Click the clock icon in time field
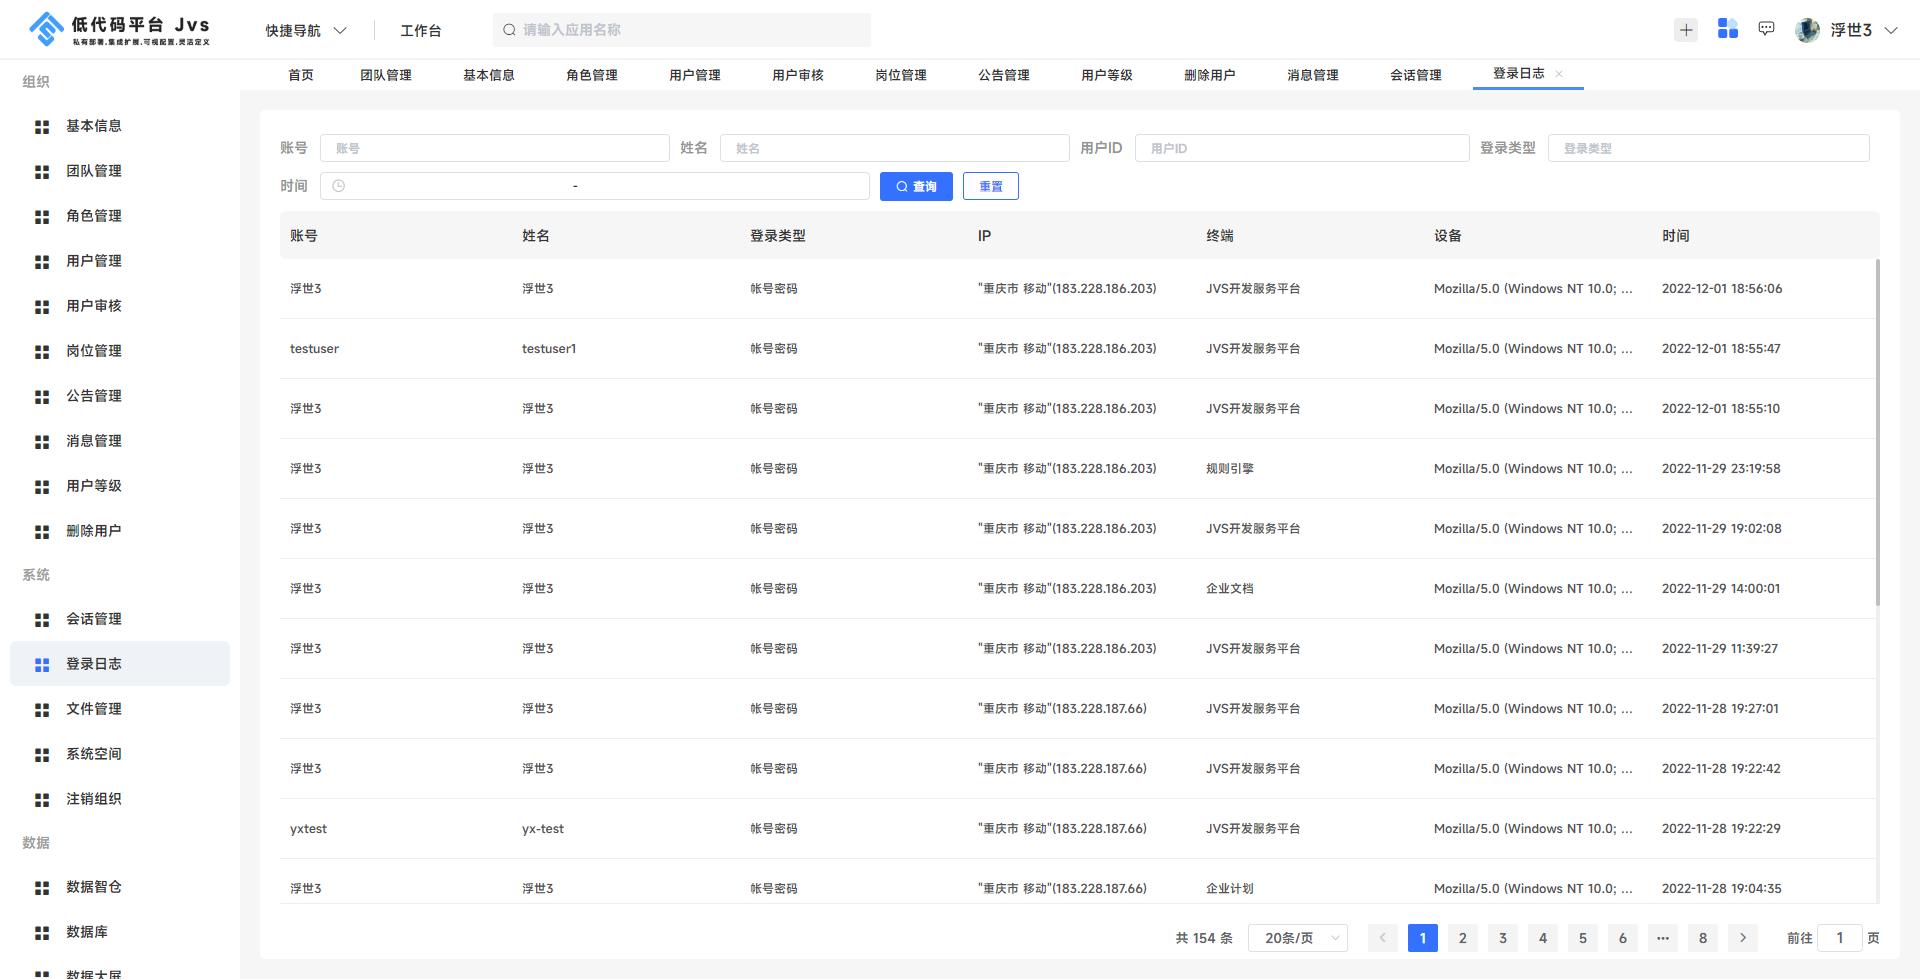This screenshot has width=1920, height=979. [339, 186]
